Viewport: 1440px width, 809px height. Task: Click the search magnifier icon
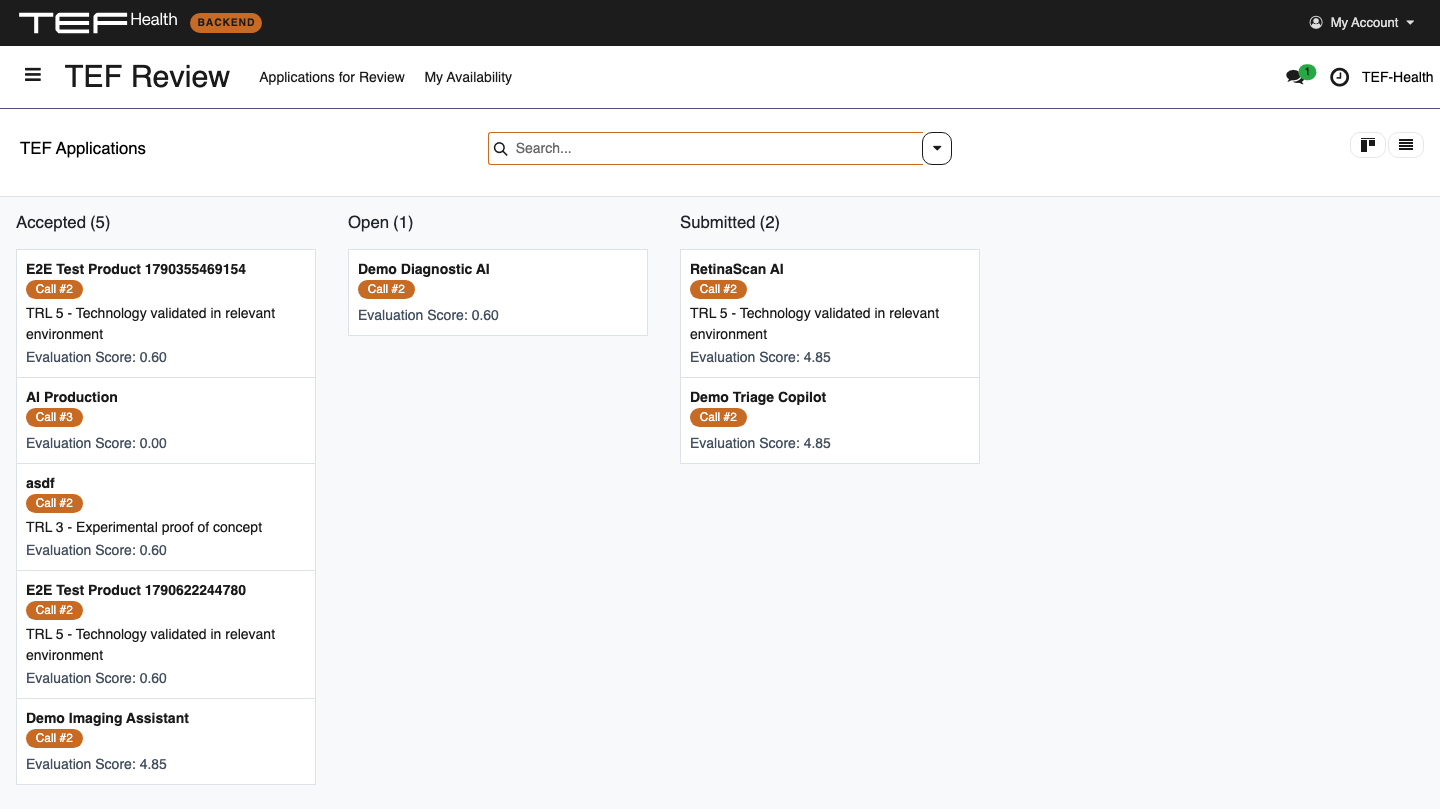pyautogui.click(x=501, y=148)
